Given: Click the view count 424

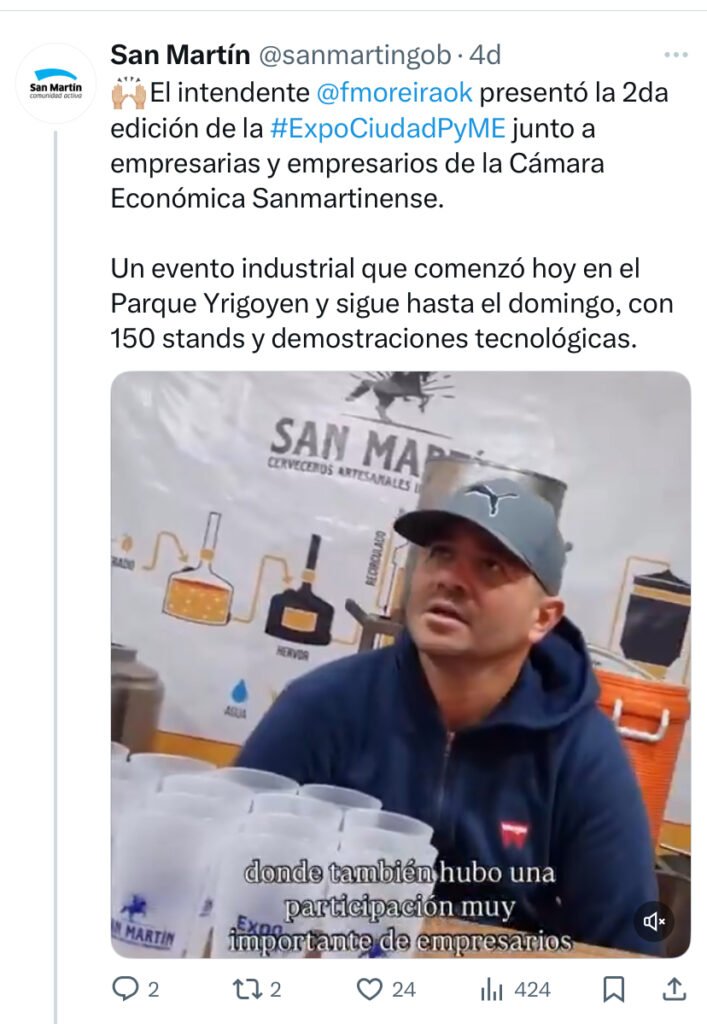Looking at the screenshot, I should pyautogui.click(x=532, y=990).
